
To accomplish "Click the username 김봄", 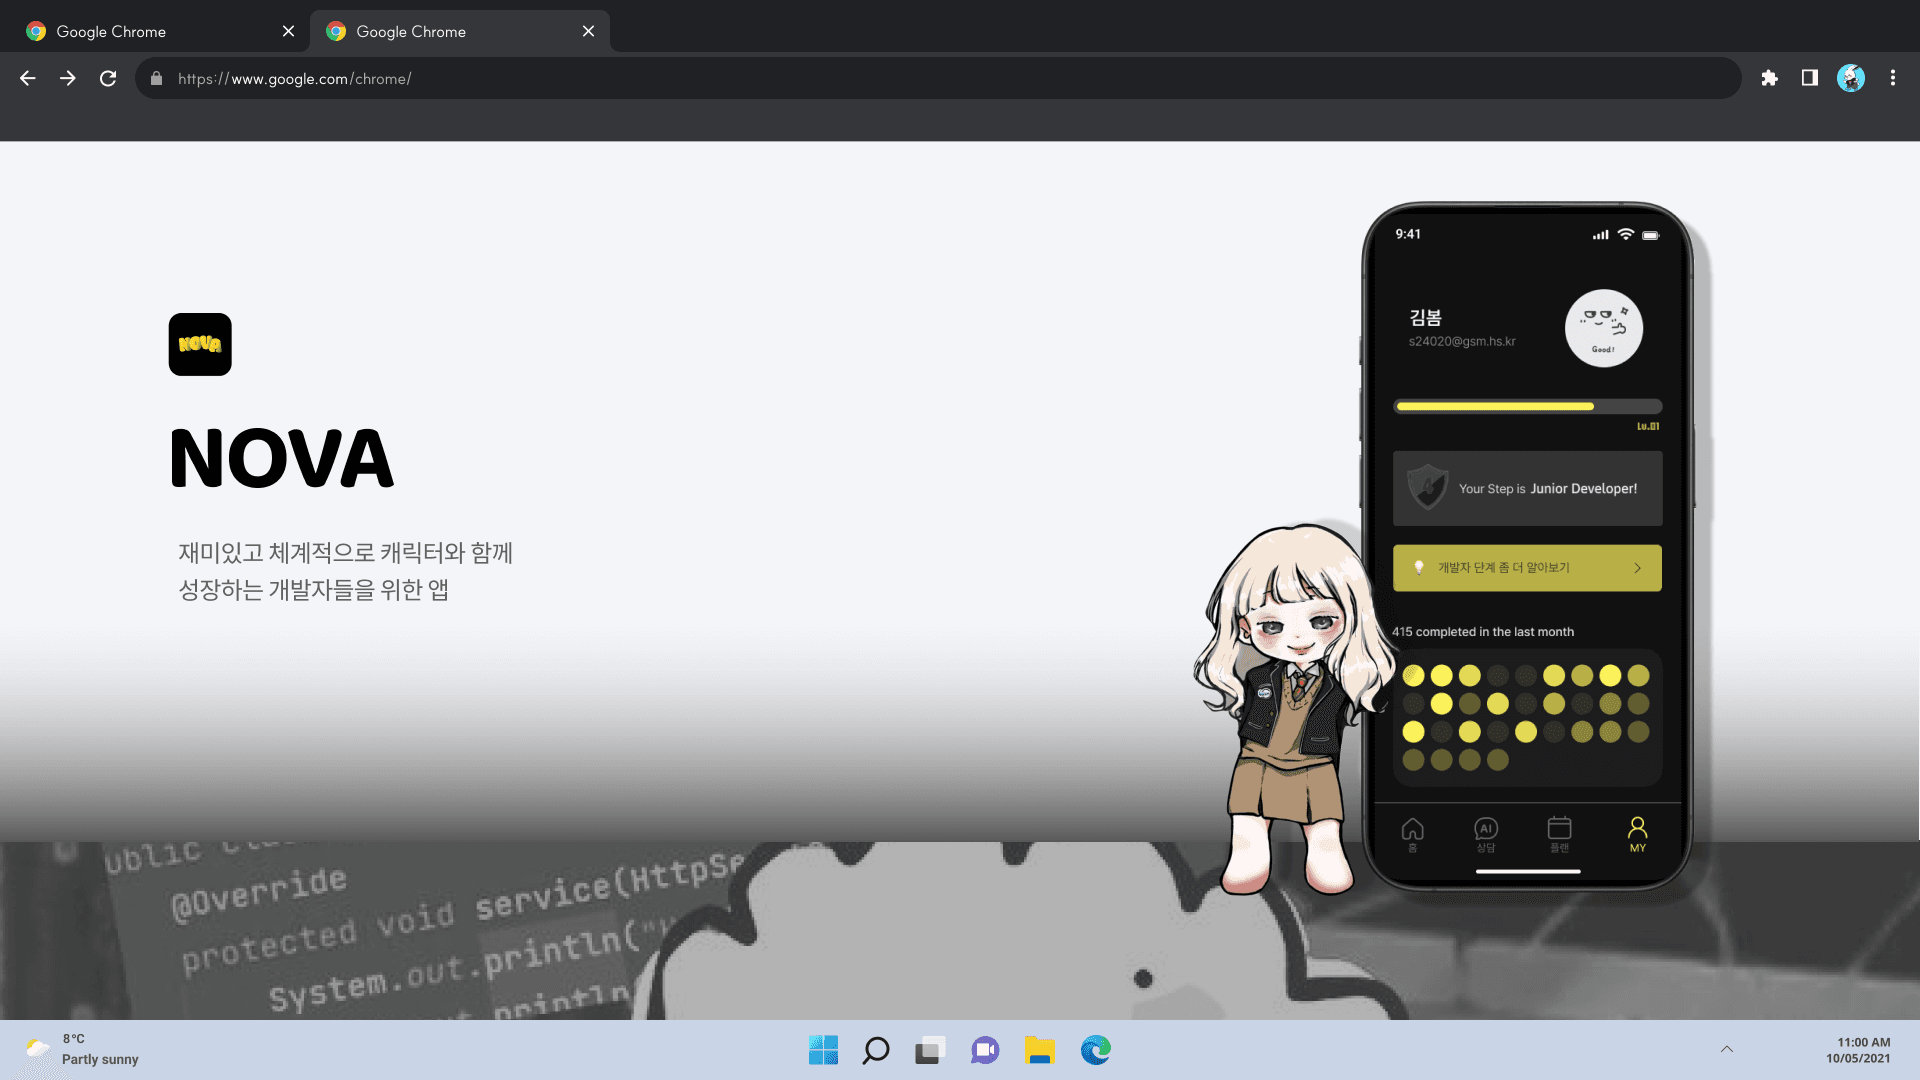I will (1425, 317).
